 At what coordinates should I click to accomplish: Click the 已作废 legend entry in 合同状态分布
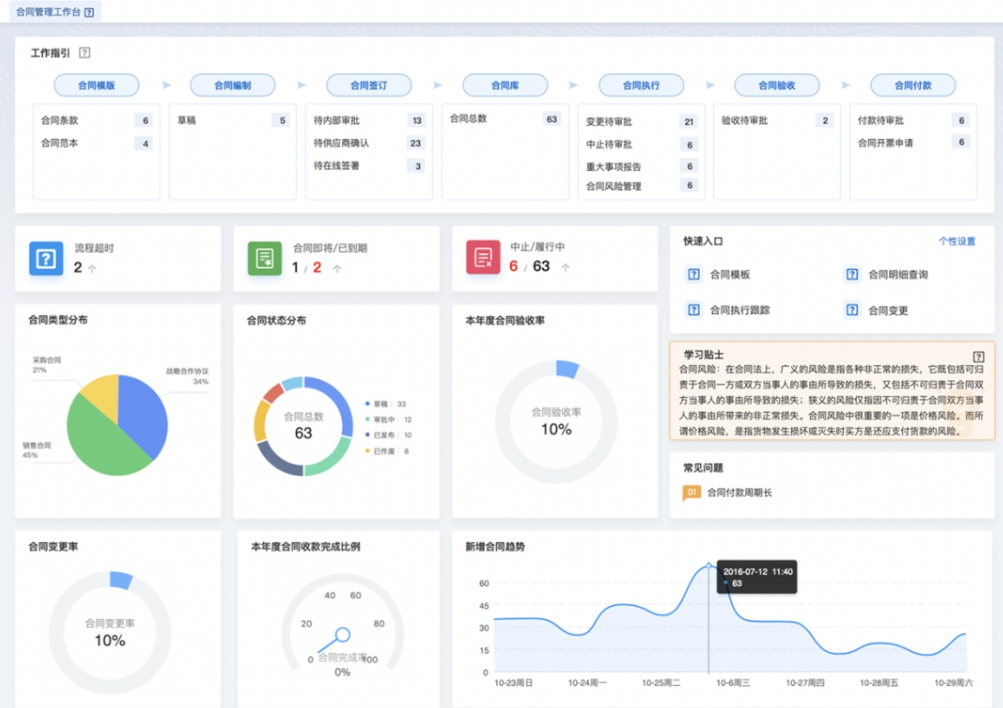pyautogui.click(x=387, y=451)
